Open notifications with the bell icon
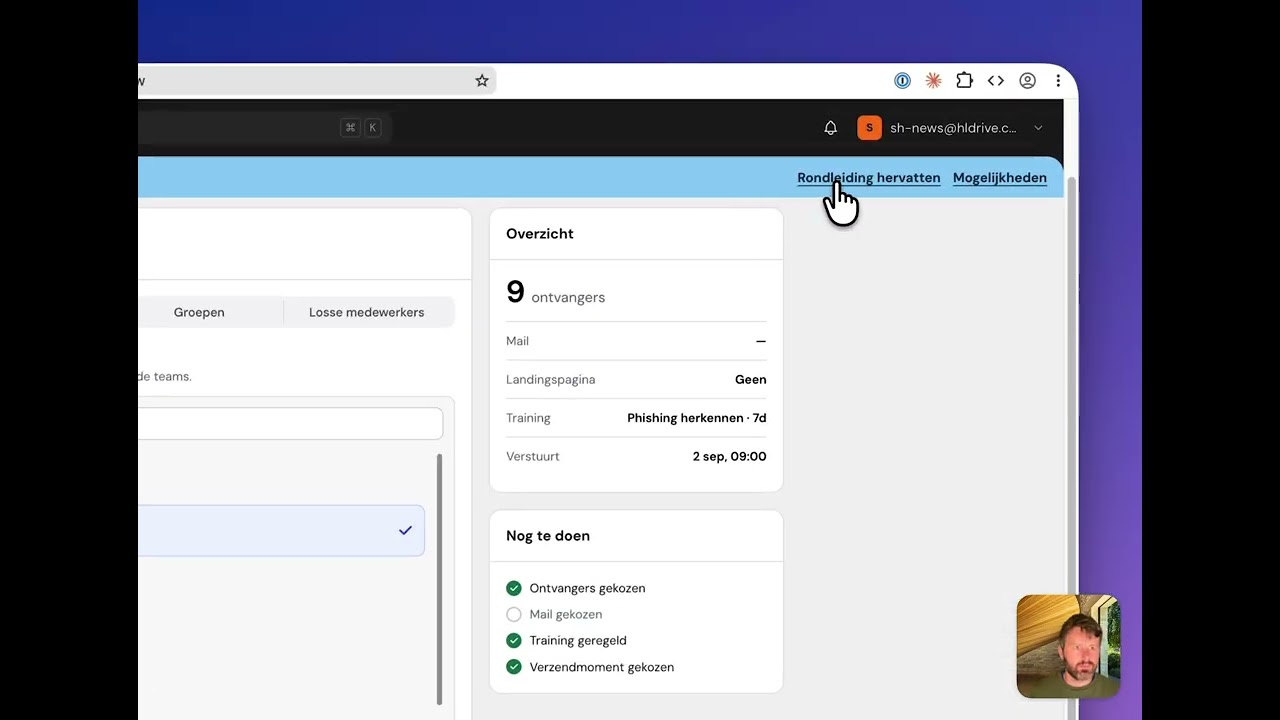The image size is (1280, 720). coord(830,128)
